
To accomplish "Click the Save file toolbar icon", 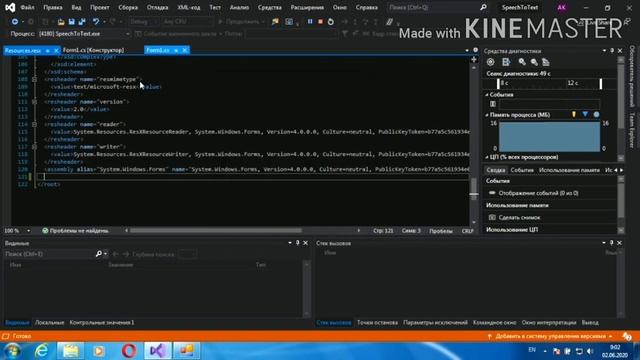I will pyautogui.click(x=72, y=22).
